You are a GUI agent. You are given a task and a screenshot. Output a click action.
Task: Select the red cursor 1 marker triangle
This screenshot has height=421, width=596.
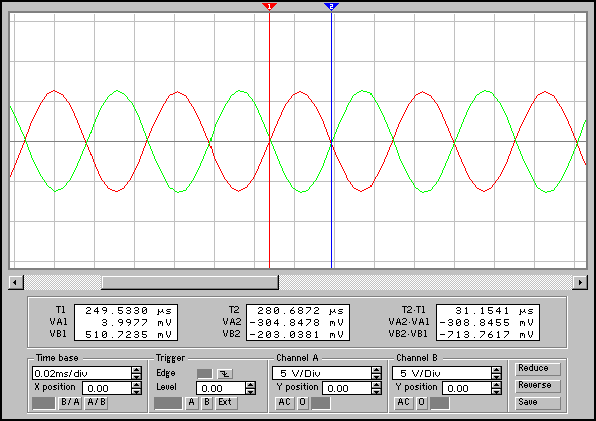click(x=269, y=6)
